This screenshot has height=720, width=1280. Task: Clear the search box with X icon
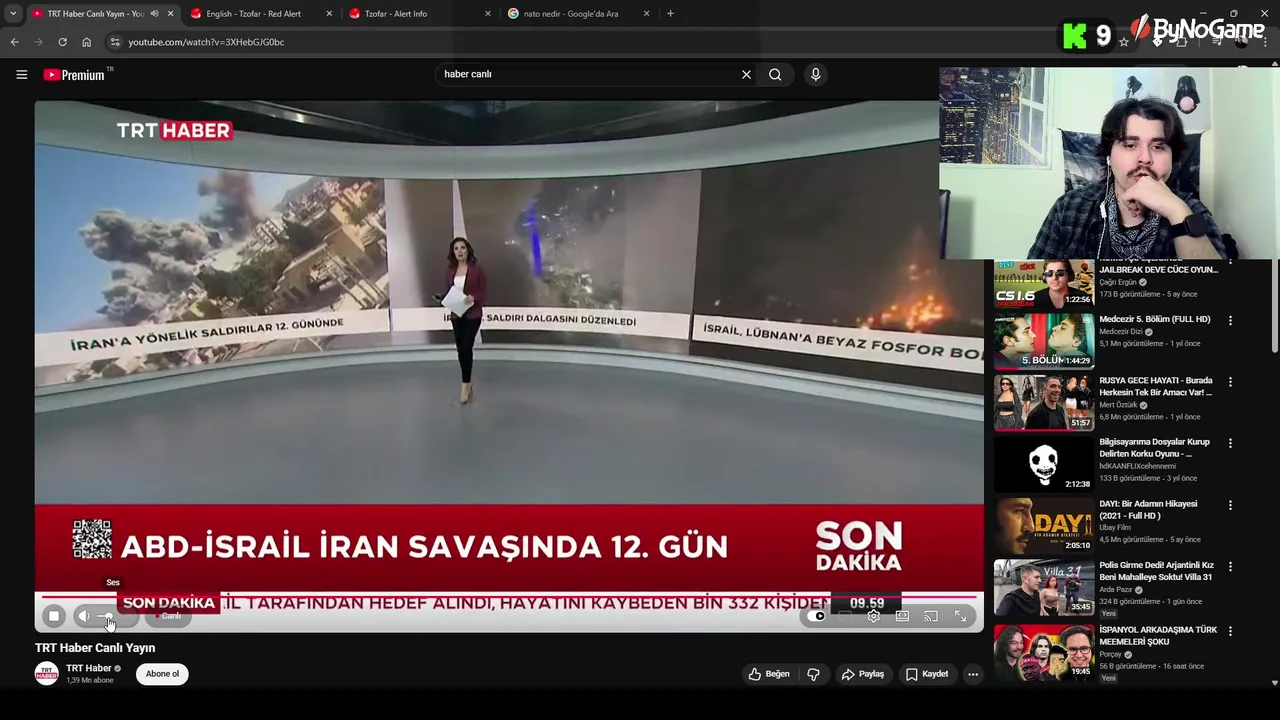coord(746,74)
